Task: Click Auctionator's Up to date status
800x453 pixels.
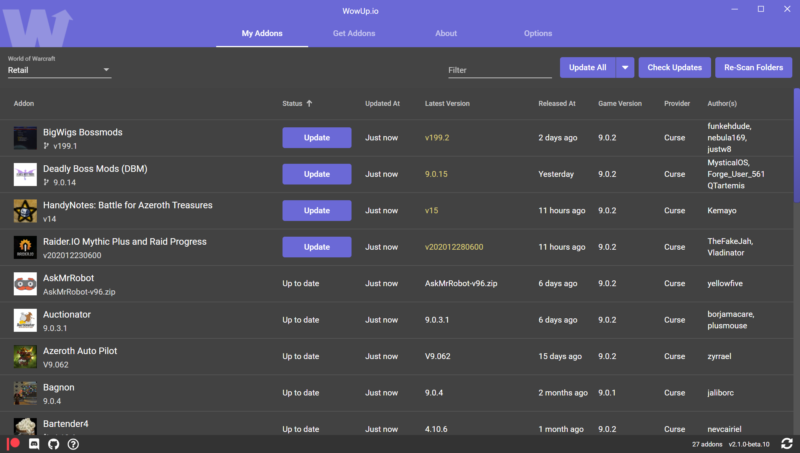Action: (301, 320)
